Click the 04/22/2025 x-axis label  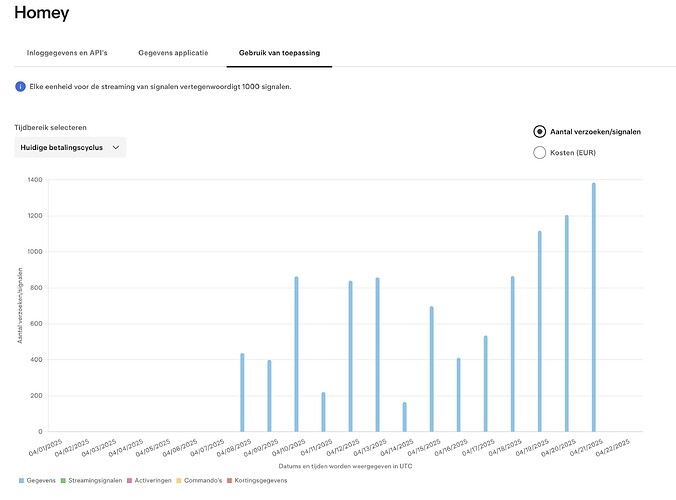[613, 448]
